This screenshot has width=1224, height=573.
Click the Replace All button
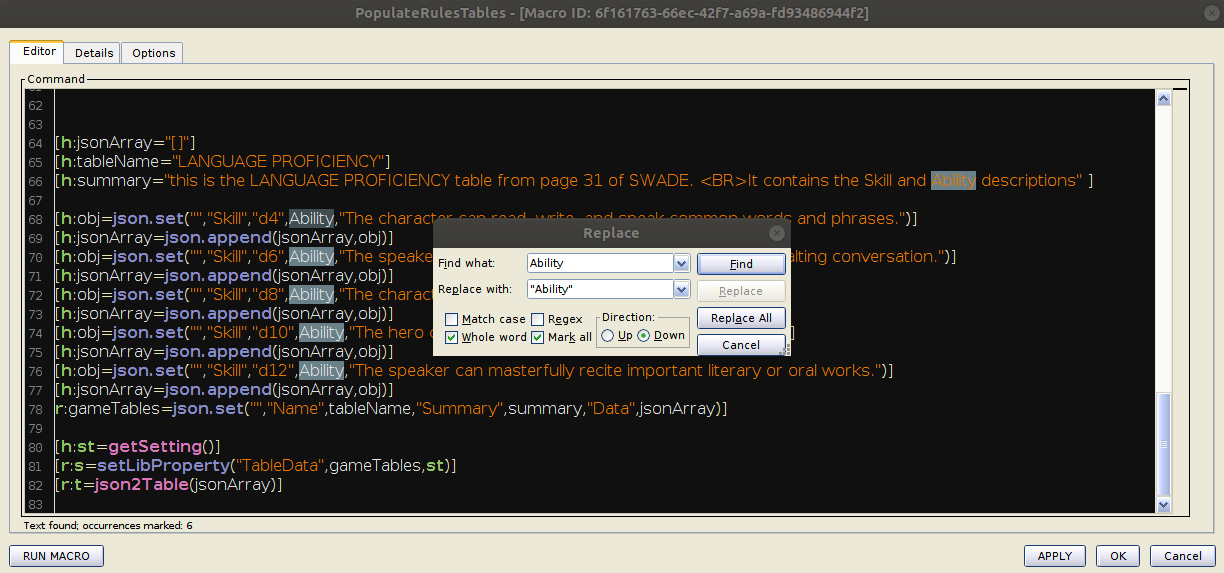click(x=741, y=318)
